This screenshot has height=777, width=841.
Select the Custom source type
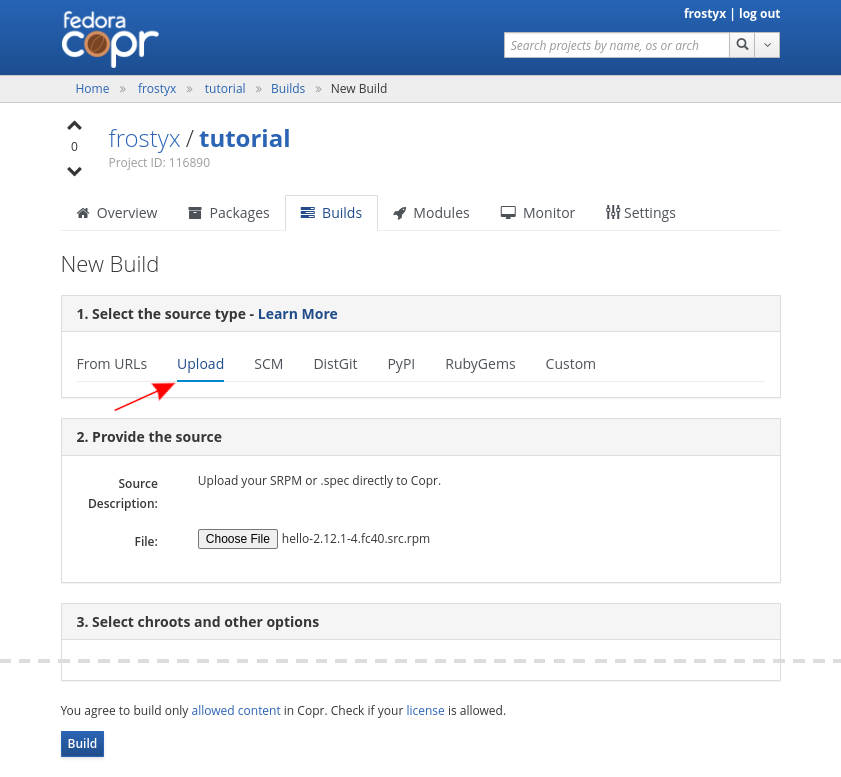pos(570,363)
